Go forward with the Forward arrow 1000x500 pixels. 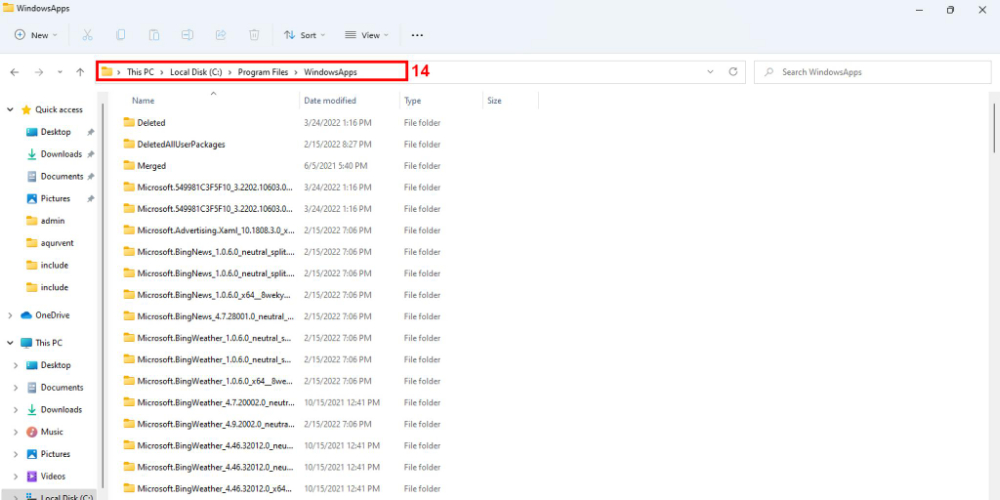(x=39, y=73)
